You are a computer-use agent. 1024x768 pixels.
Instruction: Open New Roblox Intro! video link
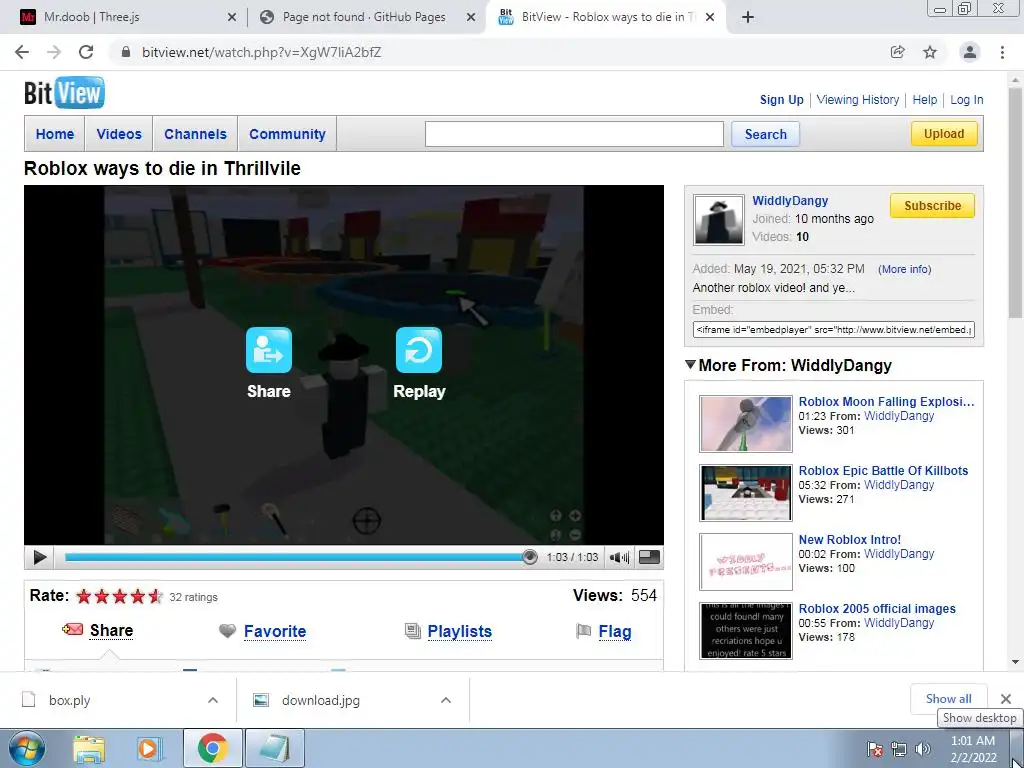point(850,539)
